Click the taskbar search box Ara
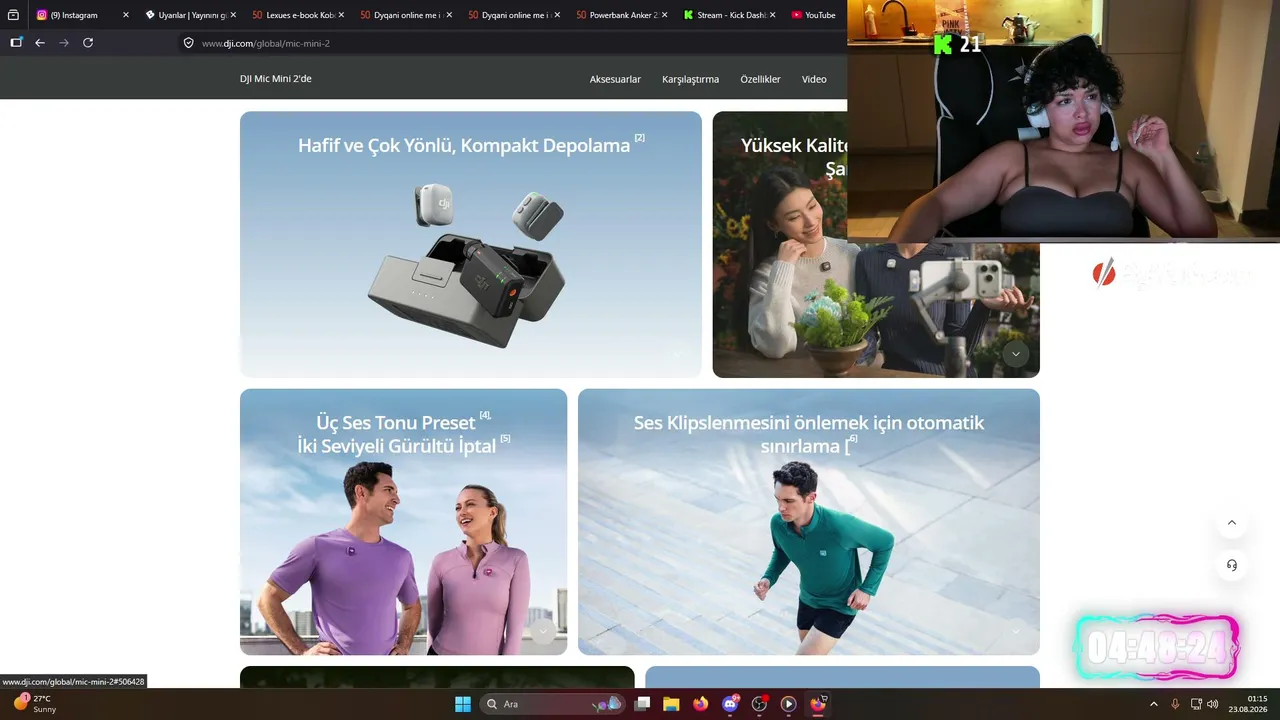The image size is (1280, 720). pyautogui.click(x=553, y=704)
